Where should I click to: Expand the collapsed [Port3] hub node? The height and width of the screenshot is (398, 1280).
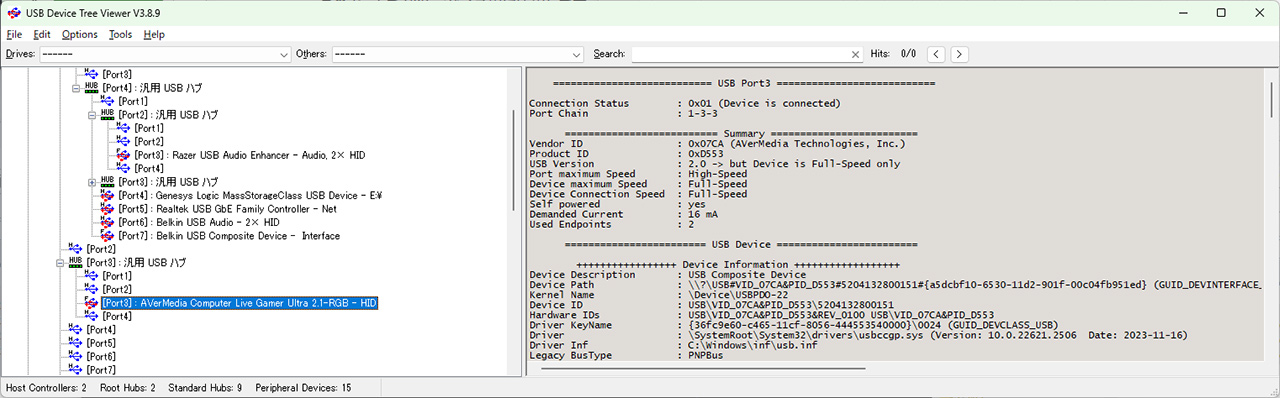coord(92,182)
